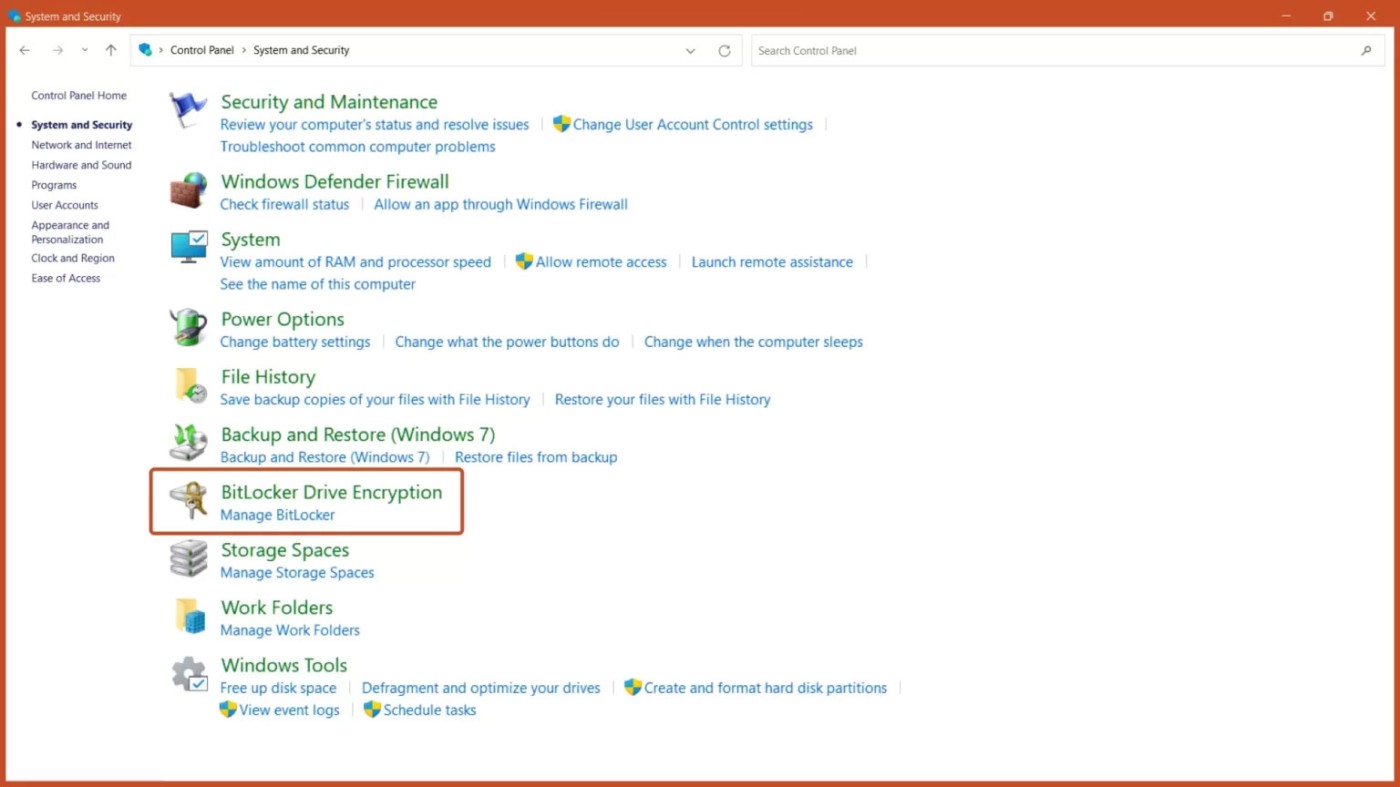Click the Backup and Restore icon
The image size is (1400, 787).
tap(188, 443)
